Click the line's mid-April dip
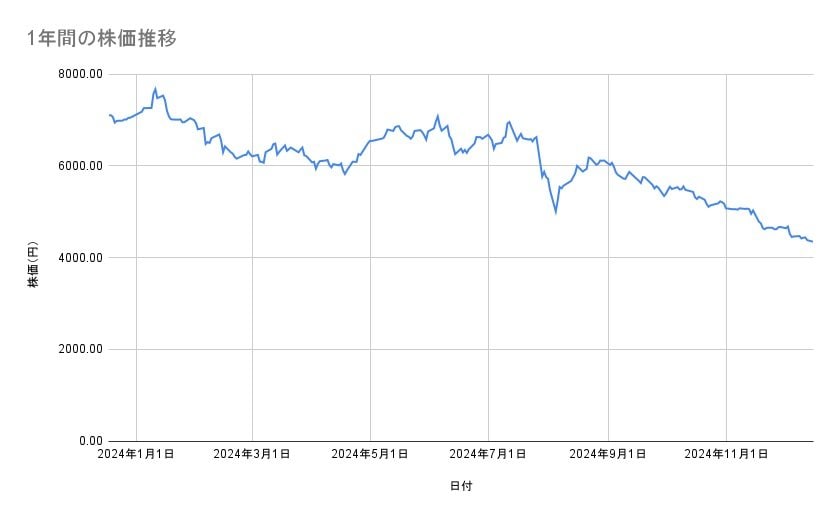 [345, 174]
